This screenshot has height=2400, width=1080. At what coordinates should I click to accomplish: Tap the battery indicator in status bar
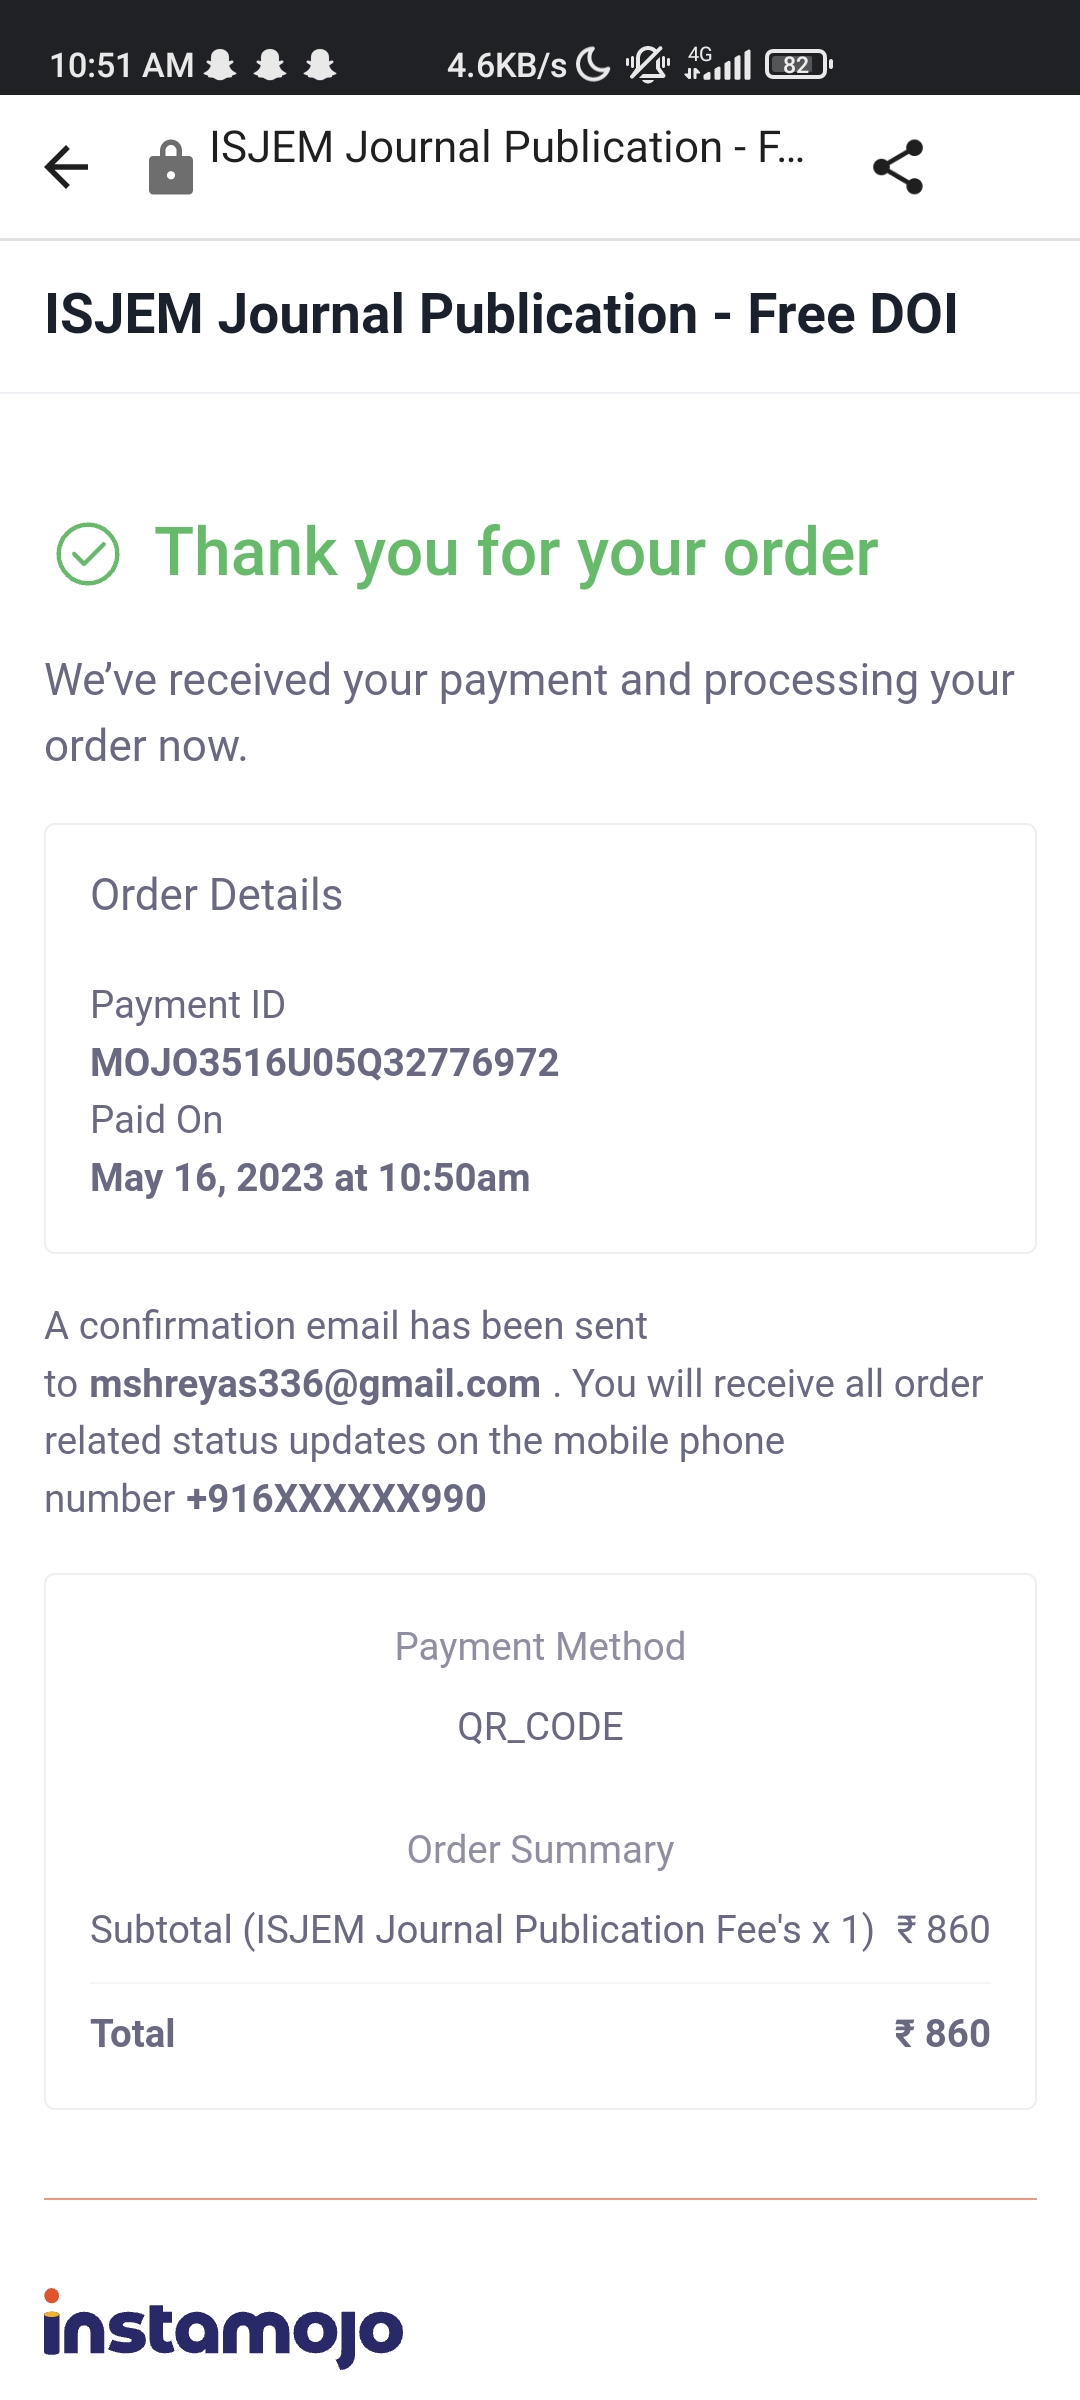click(798, 65)
